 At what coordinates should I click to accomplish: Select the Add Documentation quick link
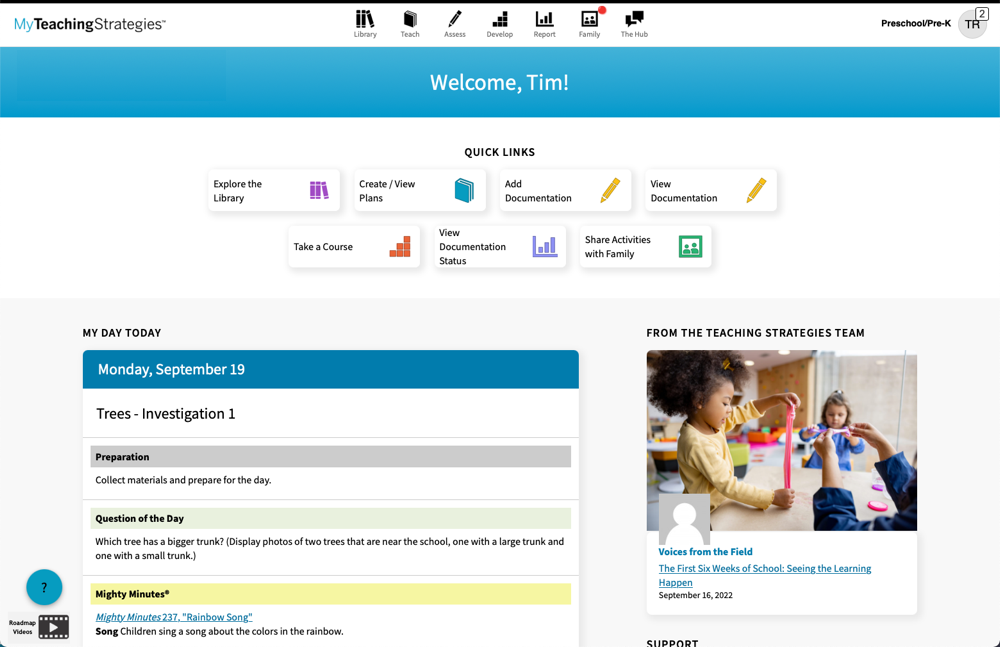coord(565,191)
